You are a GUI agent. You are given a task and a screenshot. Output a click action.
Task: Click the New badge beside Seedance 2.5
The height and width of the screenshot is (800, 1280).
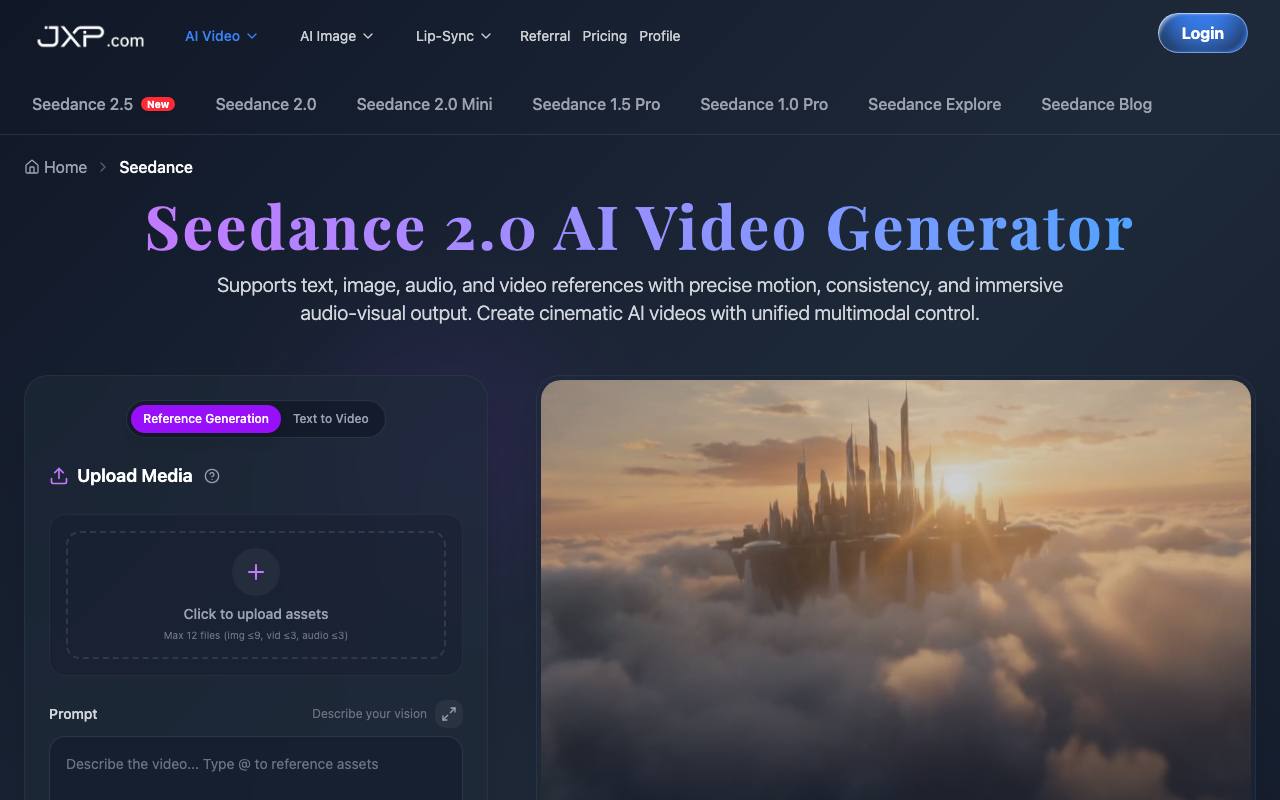click(x=158, y=104)
